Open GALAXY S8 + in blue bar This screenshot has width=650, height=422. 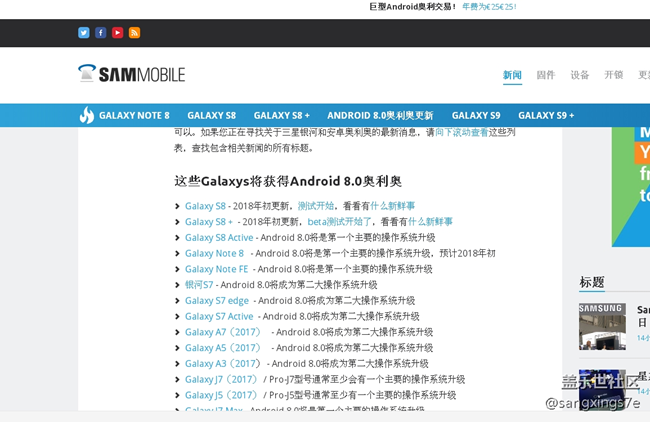(281, 116)
